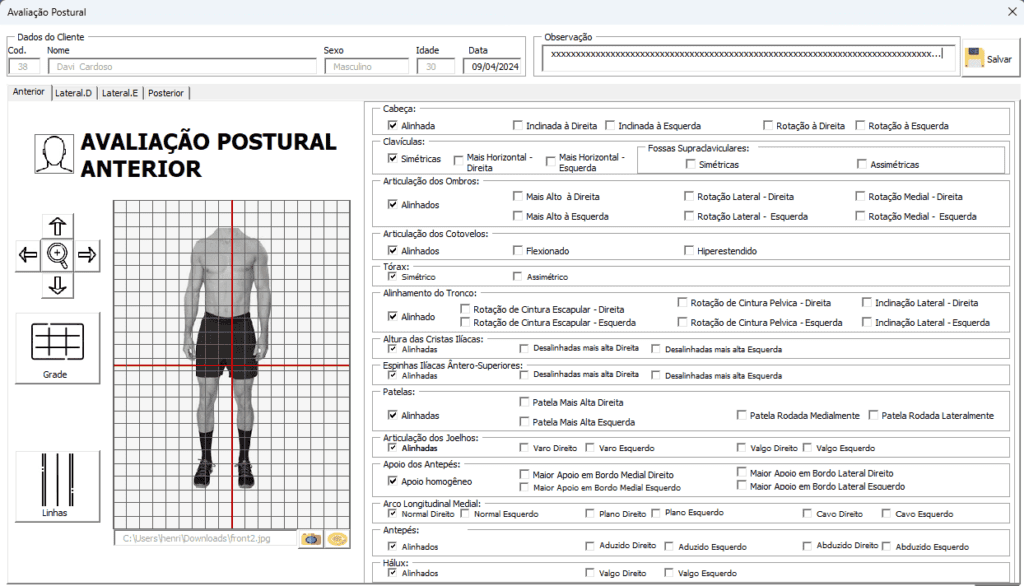Image resolution: width=1024 pixels, height=586 pixels.
Task: Check Maior Apoio em Bordo Lateral Direito
Action: [741, 472]
